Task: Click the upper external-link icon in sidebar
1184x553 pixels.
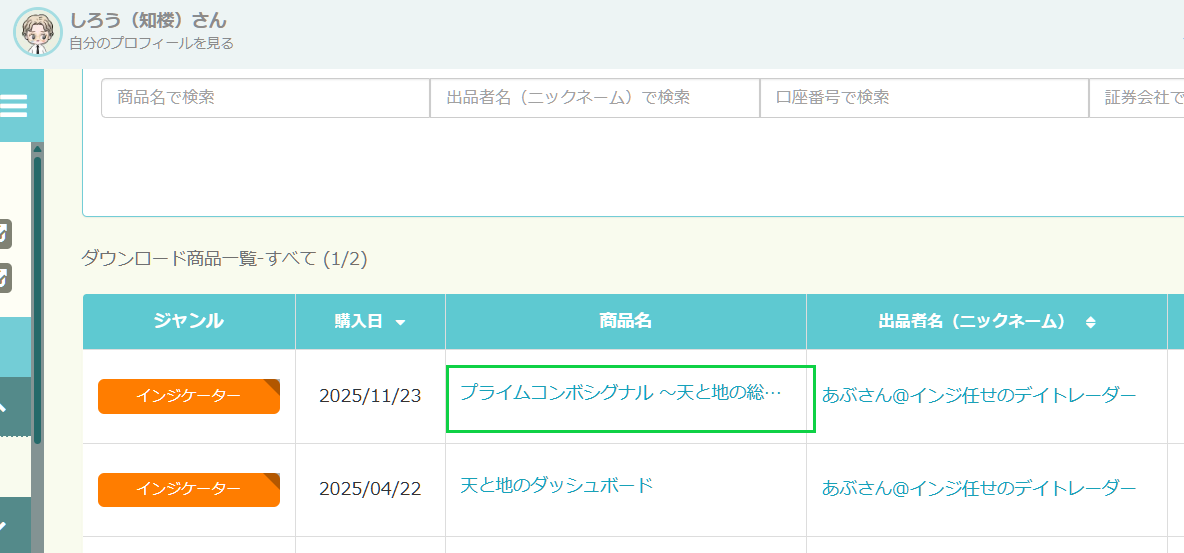Action: coord(5,233)
